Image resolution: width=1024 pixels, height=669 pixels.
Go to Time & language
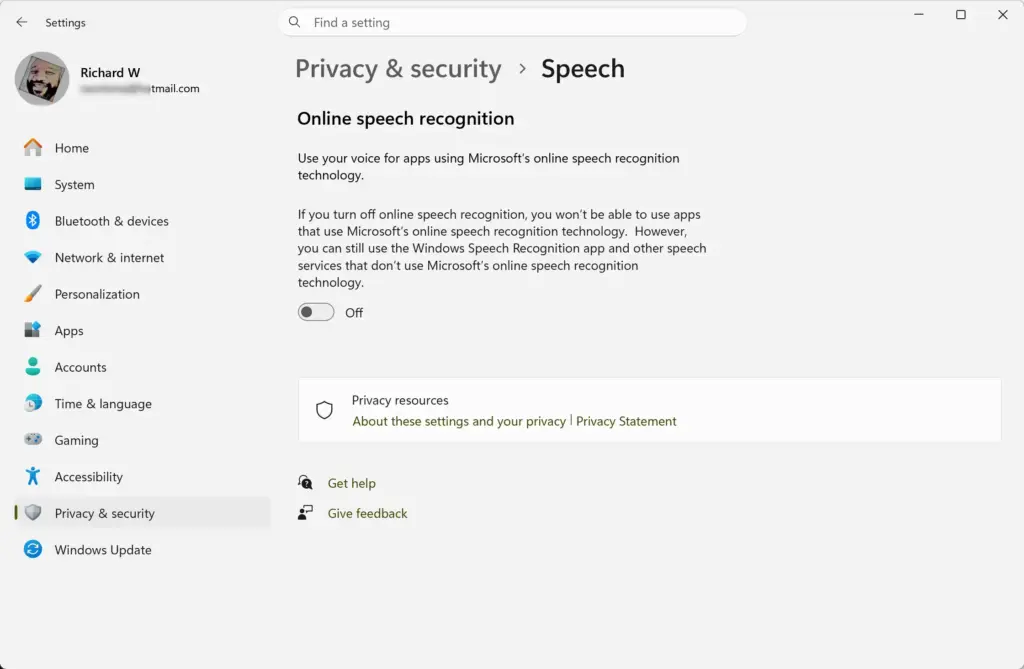click(142, 404)
